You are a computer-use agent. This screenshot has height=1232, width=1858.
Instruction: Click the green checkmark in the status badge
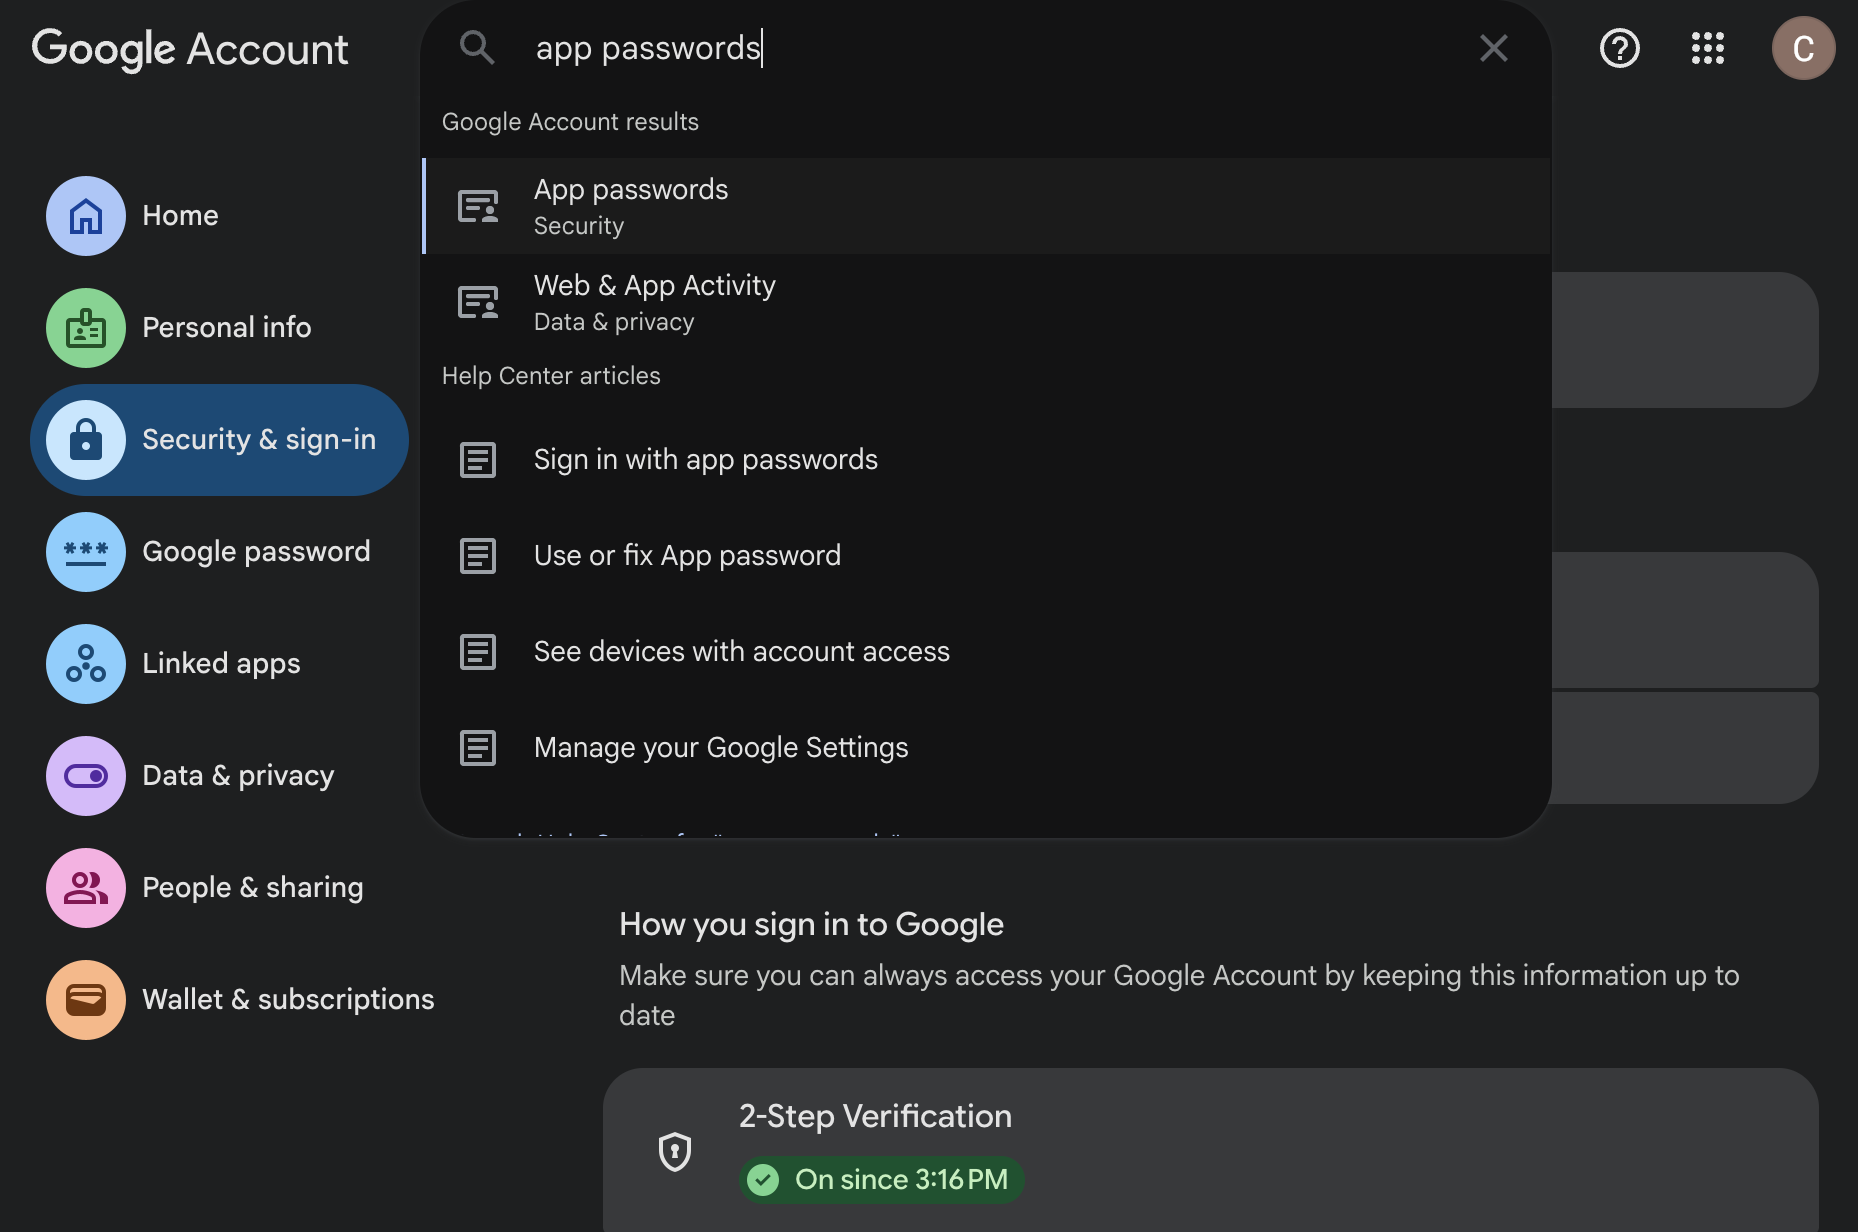click(x=763, y=1180)
